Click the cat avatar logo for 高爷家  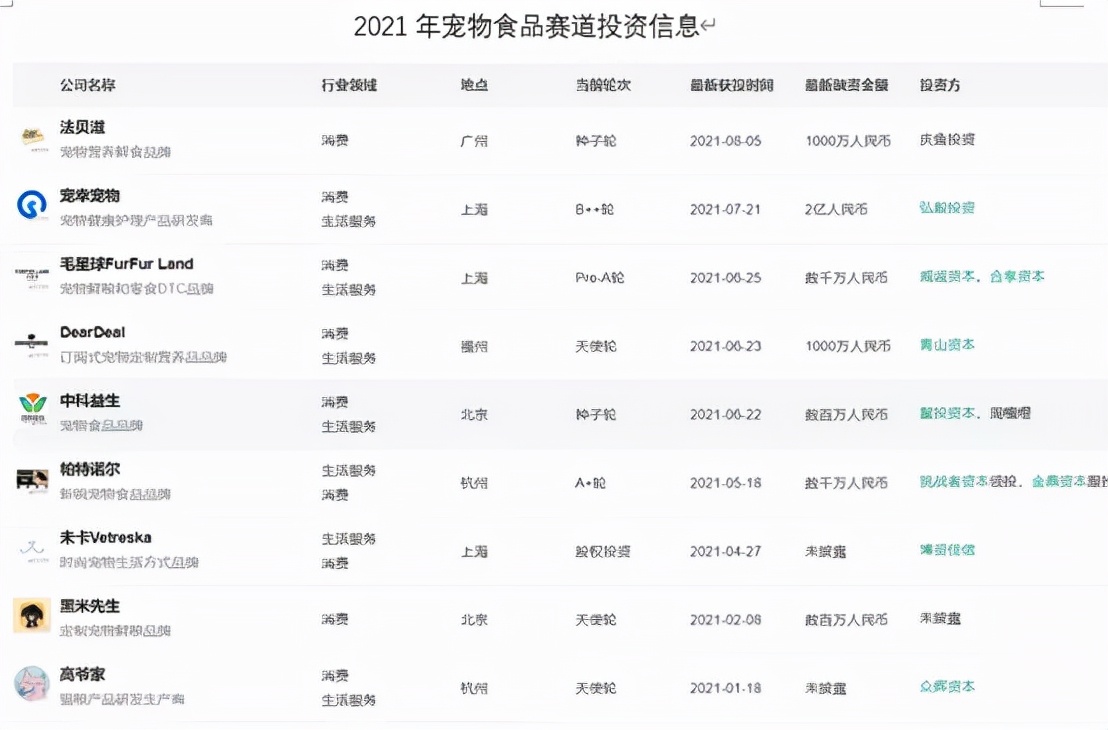click(32, 683)
